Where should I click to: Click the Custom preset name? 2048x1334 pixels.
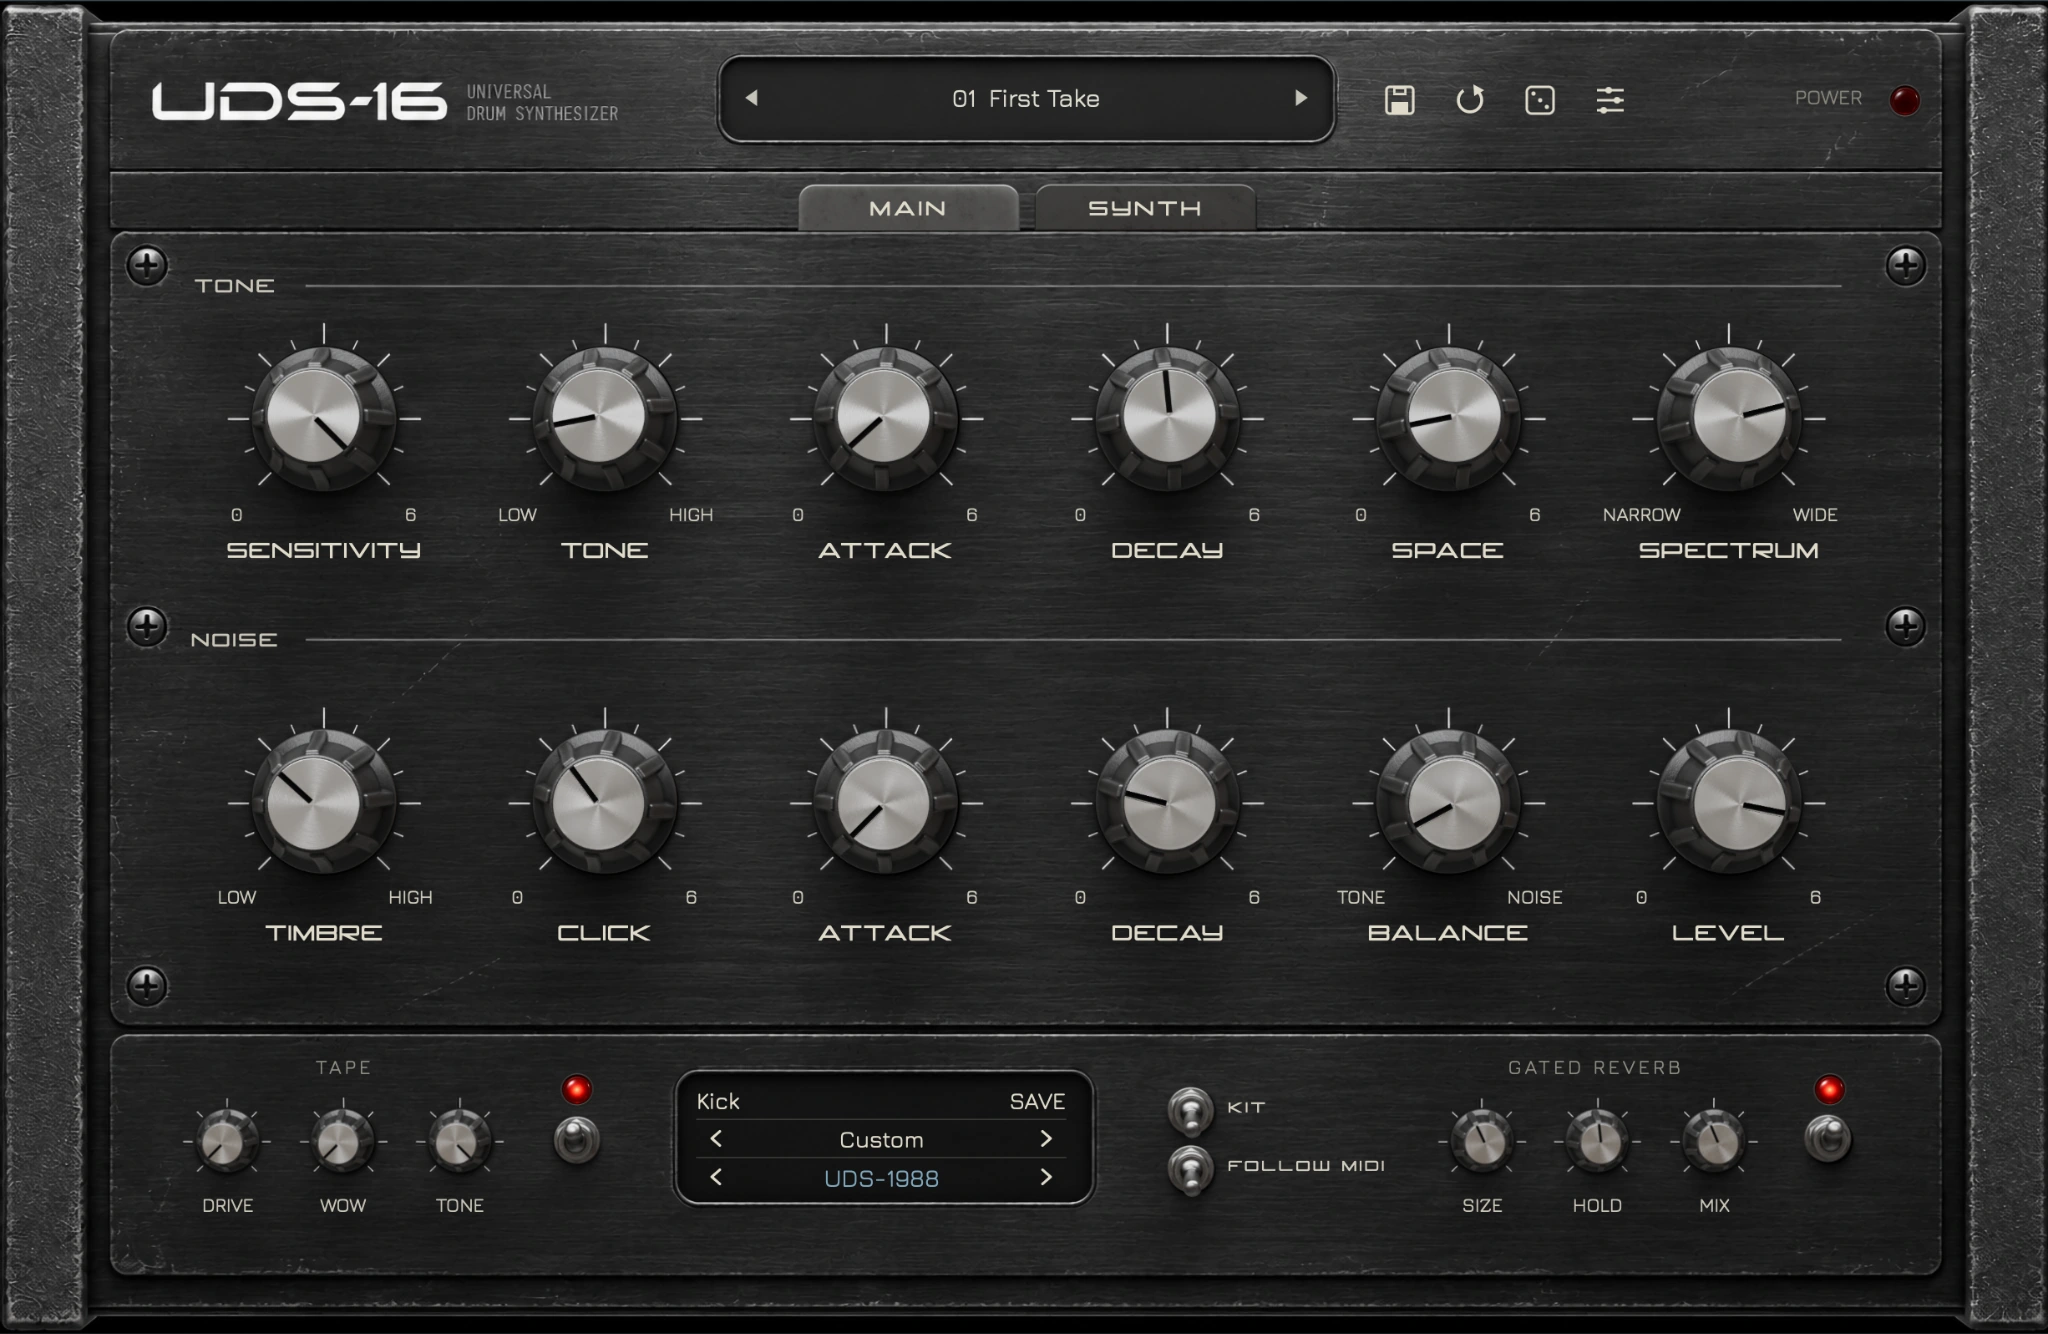pyautogui.click(x=881, y=1140)
